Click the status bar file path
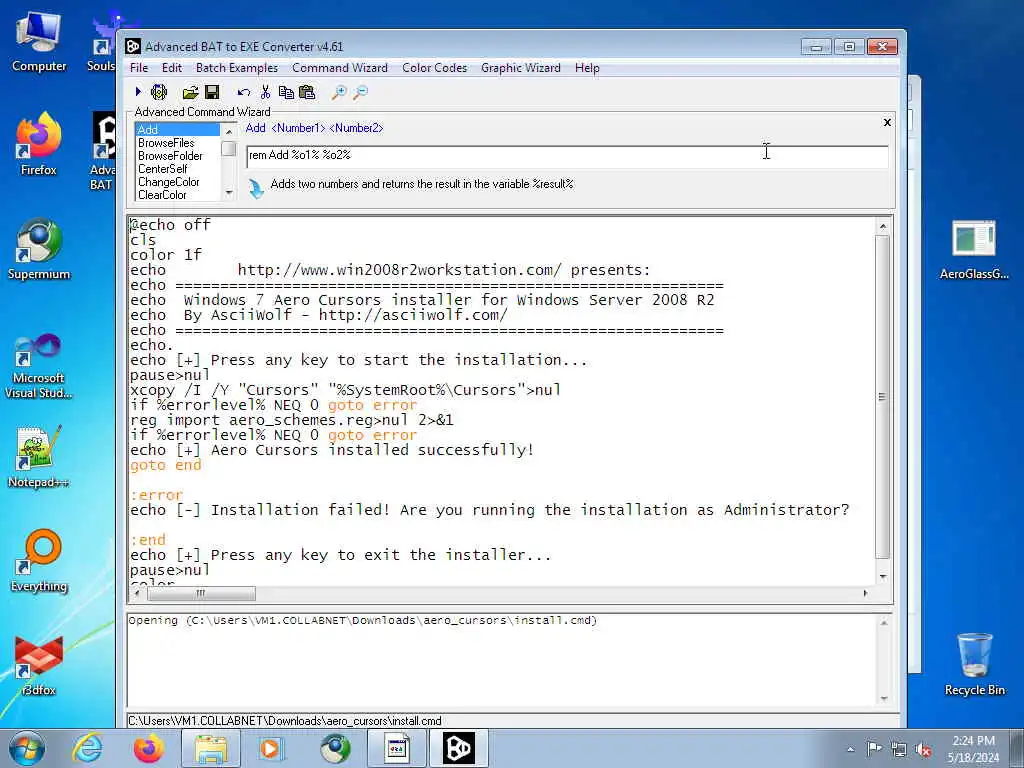Screen dimensions: 1024x768 [285, 721]
